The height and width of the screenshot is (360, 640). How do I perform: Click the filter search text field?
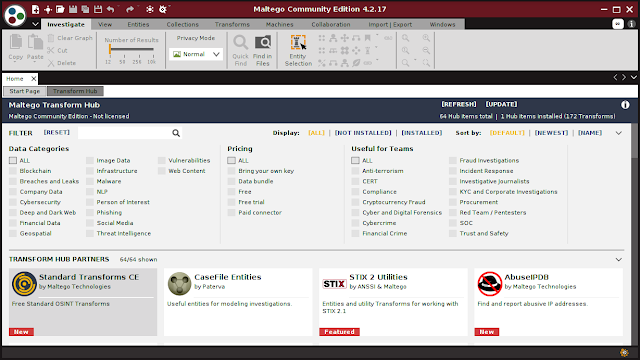(x=124, y=133)
